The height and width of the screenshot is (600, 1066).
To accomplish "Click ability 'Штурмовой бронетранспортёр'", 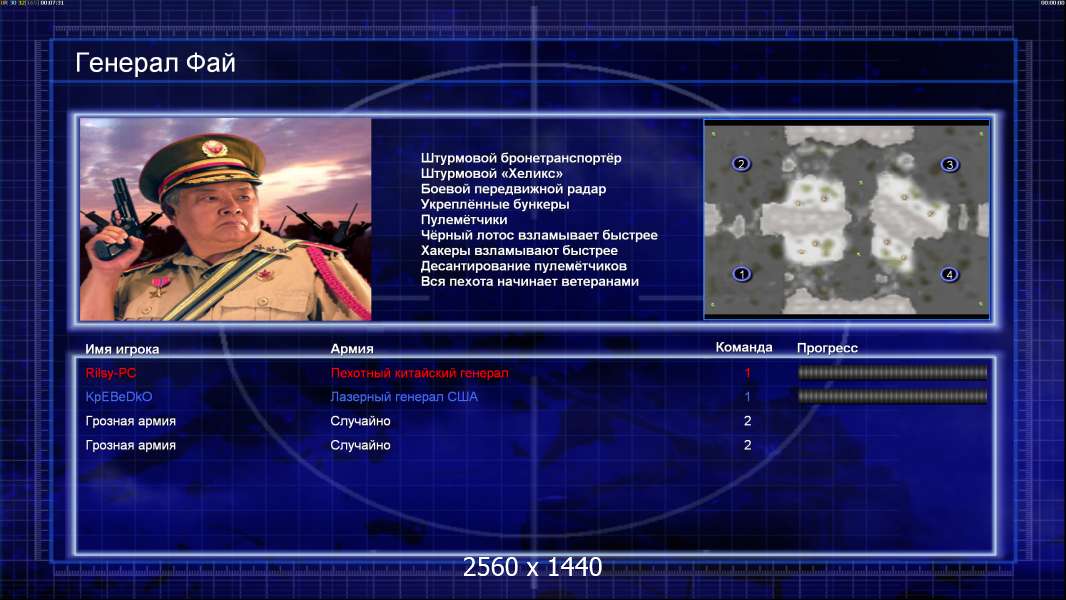I will (x=521, y=158).
